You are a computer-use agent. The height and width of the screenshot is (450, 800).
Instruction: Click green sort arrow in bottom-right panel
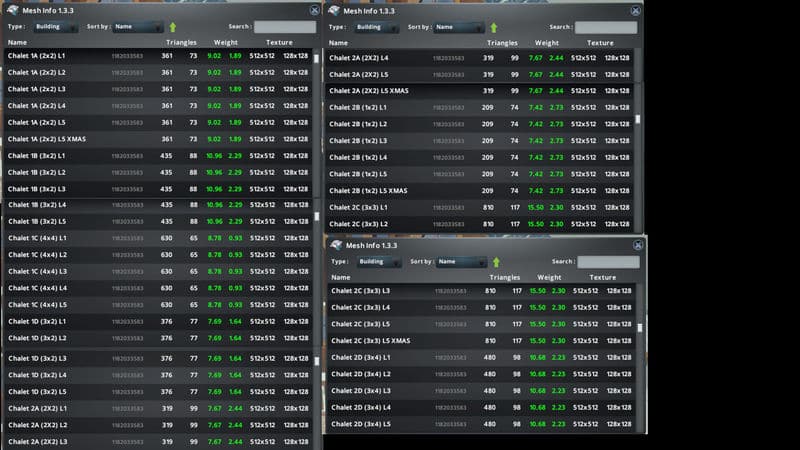[496, 262]
